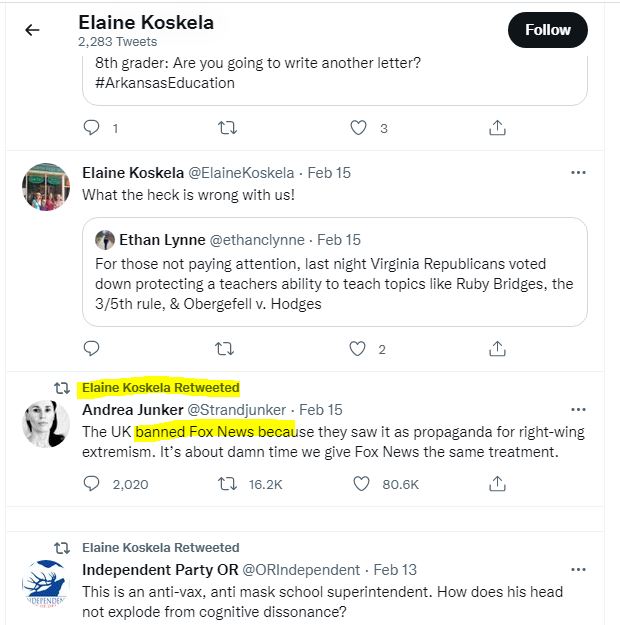Retweet the 'What the heck is wrong' tweet
This screenshot has width=620, height=625.
point(224,349)
